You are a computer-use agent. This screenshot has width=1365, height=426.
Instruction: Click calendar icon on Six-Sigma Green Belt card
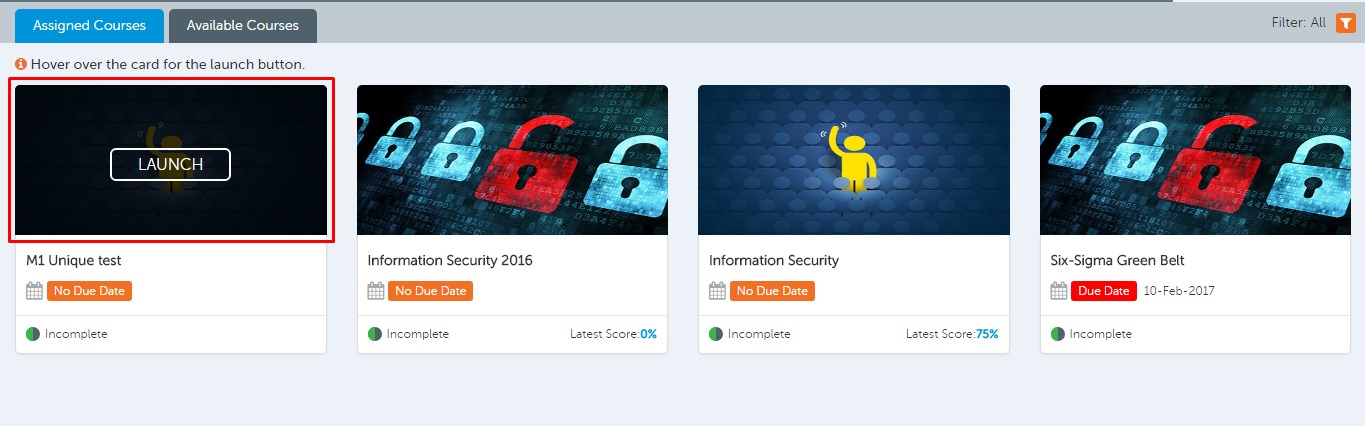[x=1059, y=291]
